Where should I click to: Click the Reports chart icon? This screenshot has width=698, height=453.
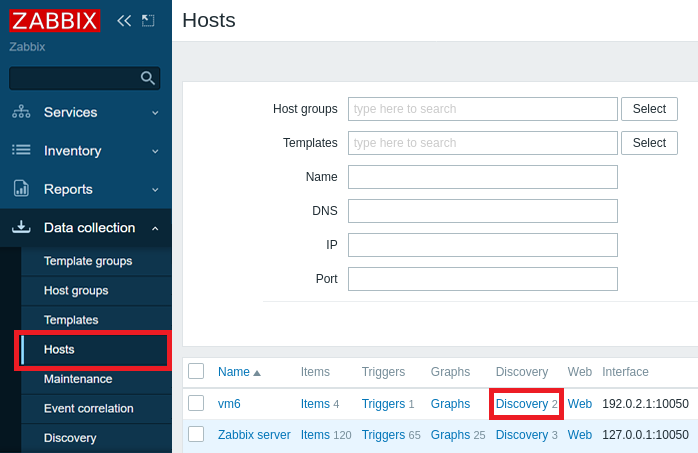21,189
